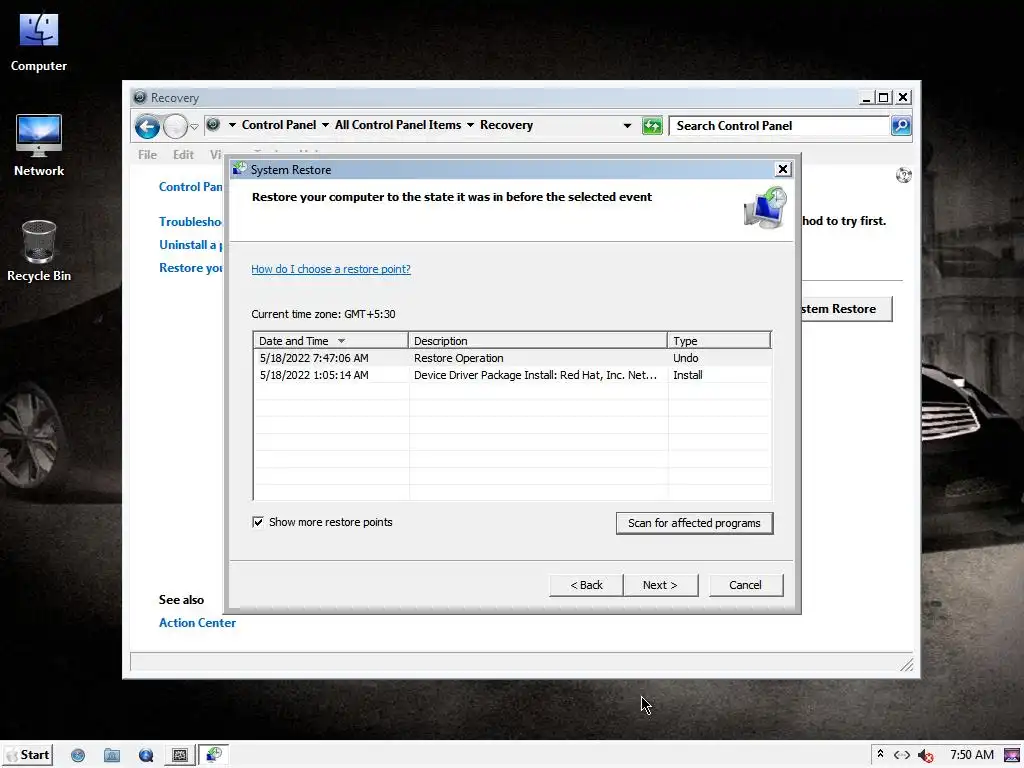Minimize the Recovery window
Viewport: 1024px width, 768px height.
(x=867, y=98)
